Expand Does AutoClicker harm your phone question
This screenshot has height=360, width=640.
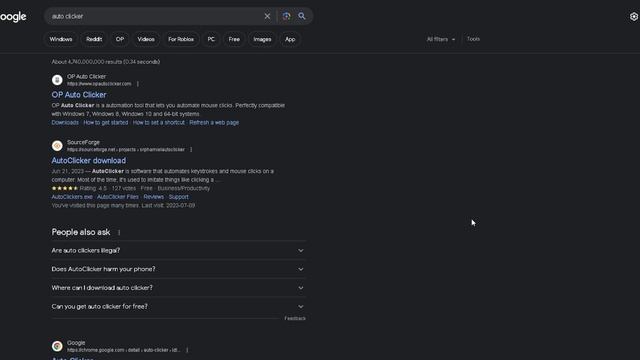pos(178,269)
